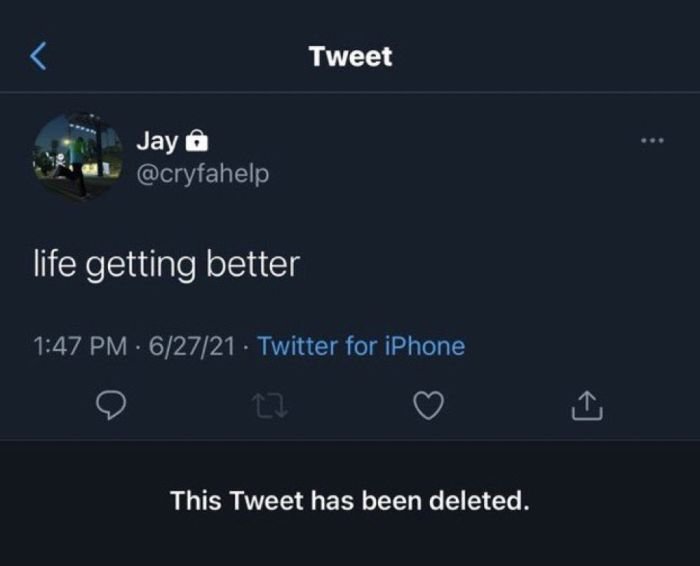
Task: Click the 1:47 PM timestamp
Action: pyautogui.click(x=79, y=346)
